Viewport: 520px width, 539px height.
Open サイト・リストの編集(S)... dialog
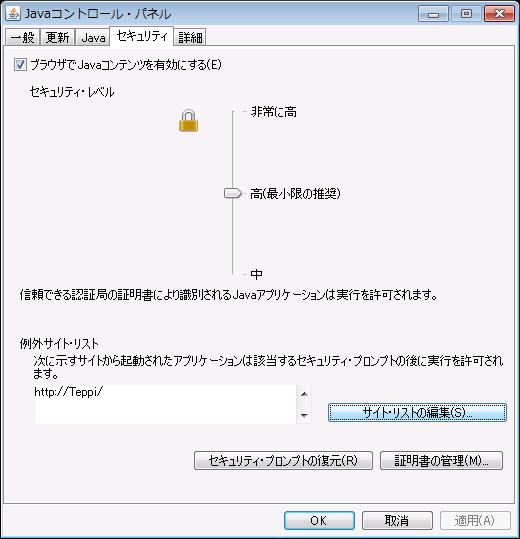point(417,412)
